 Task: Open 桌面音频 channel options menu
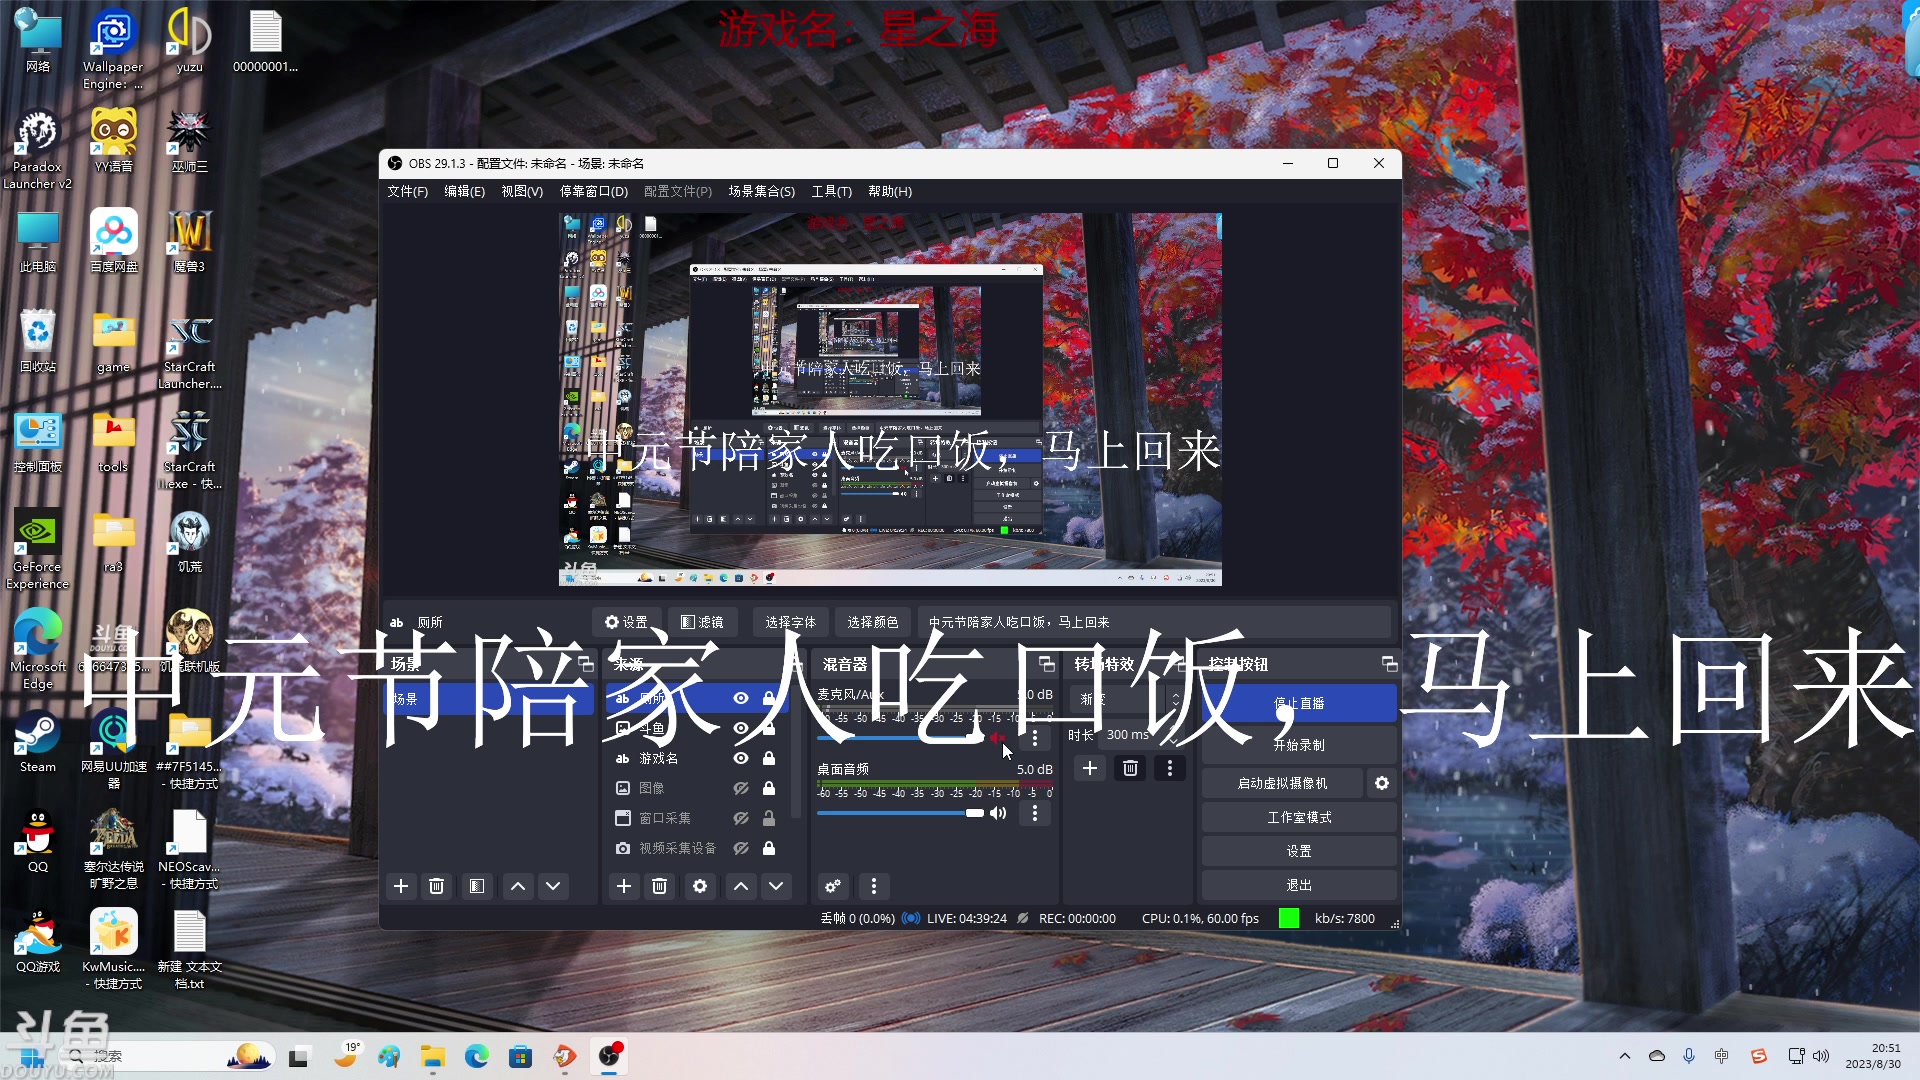pyautogui.click(x=1035, y=813)
